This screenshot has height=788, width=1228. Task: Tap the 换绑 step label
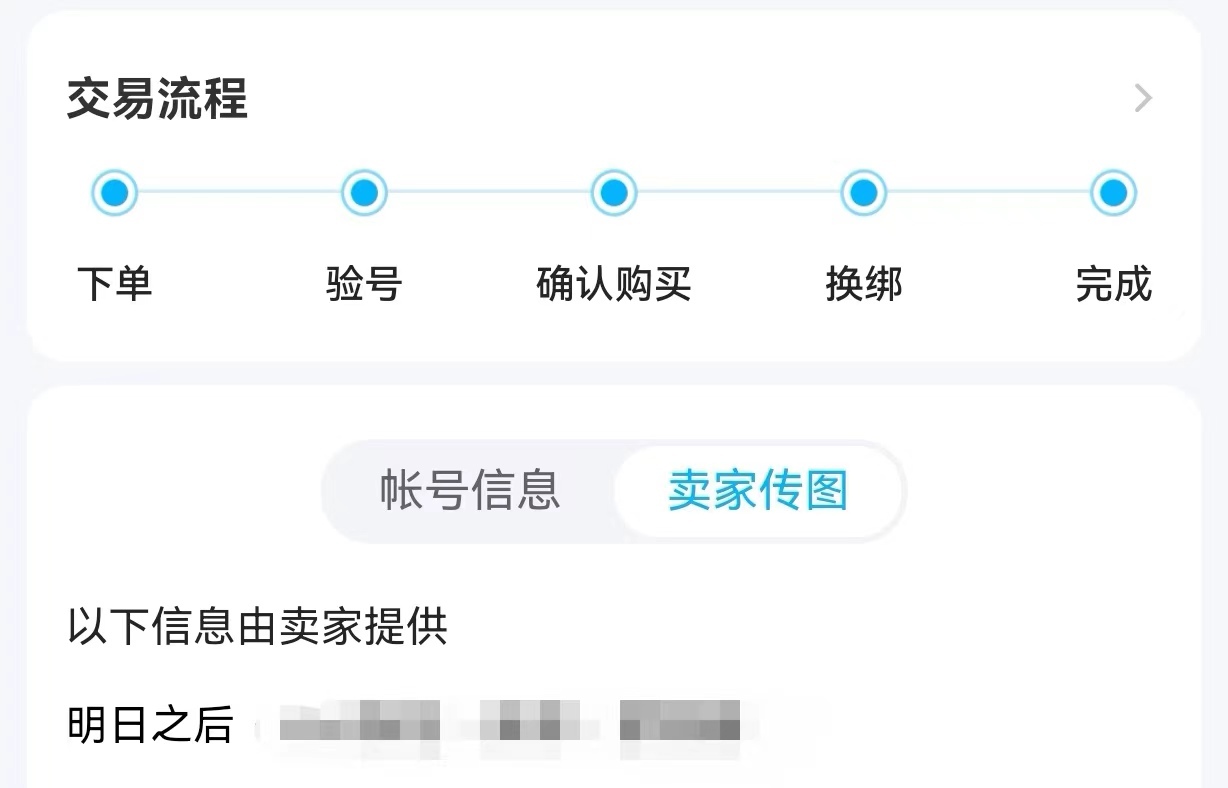click(864, 285)
